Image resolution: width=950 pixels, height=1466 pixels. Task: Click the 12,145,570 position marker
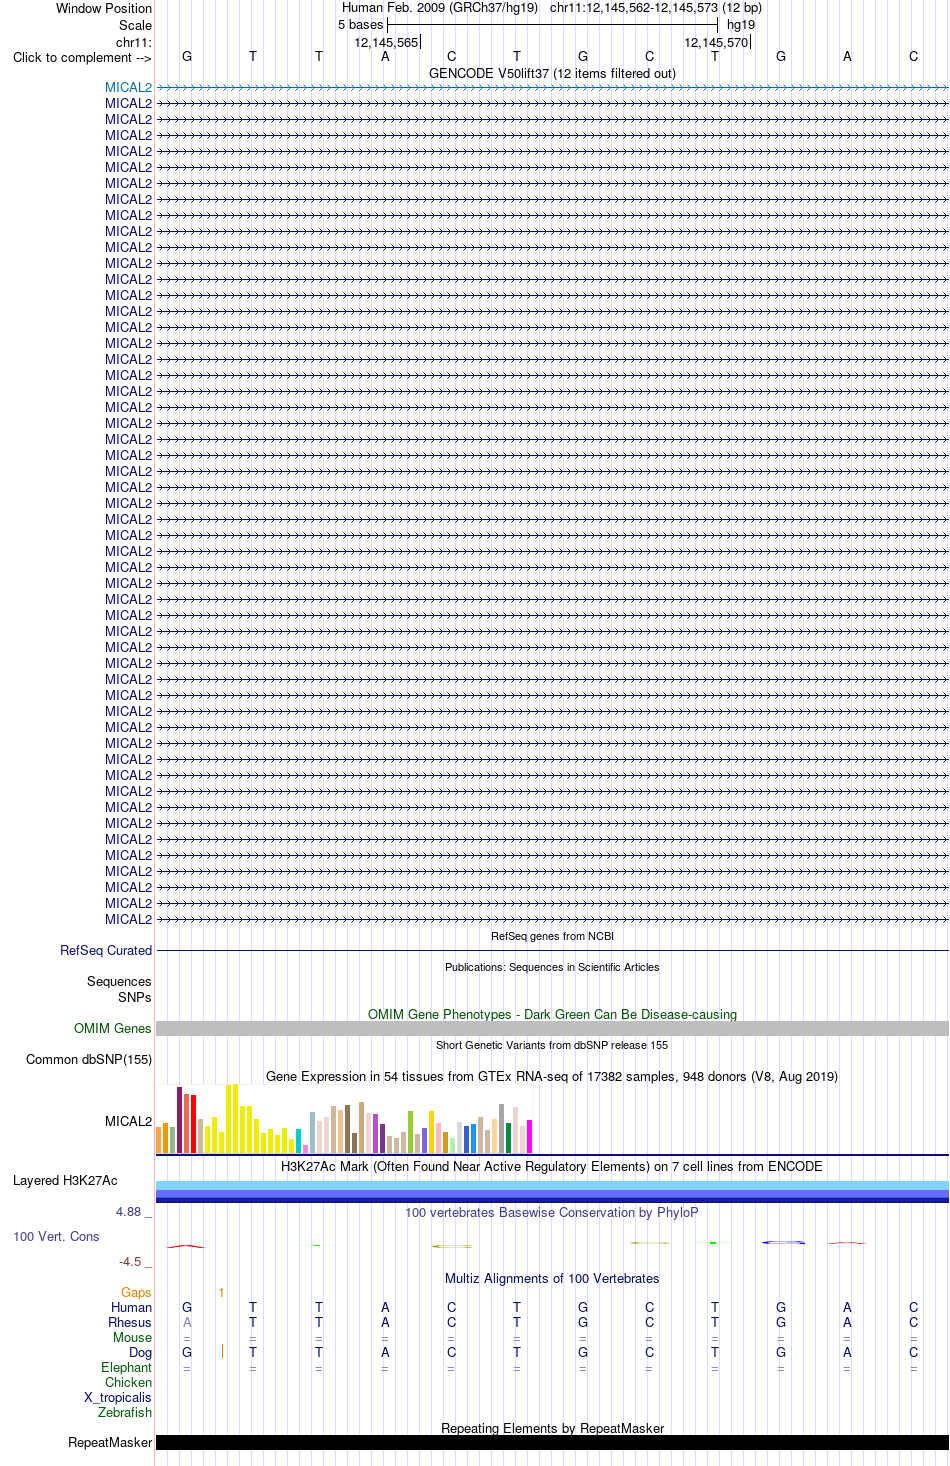coord(716,42)
